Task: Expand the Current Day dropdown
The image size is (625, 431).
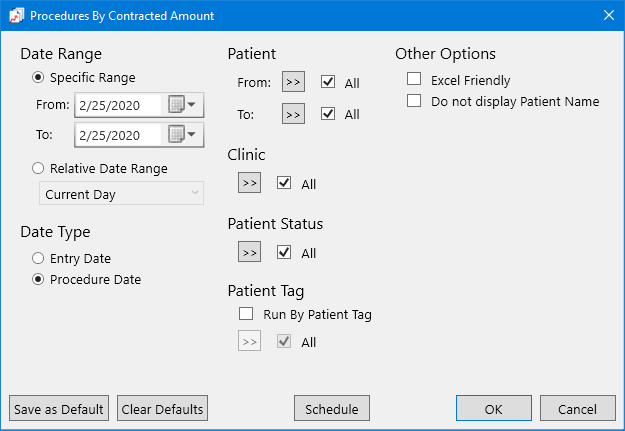Action: point(120,194)
